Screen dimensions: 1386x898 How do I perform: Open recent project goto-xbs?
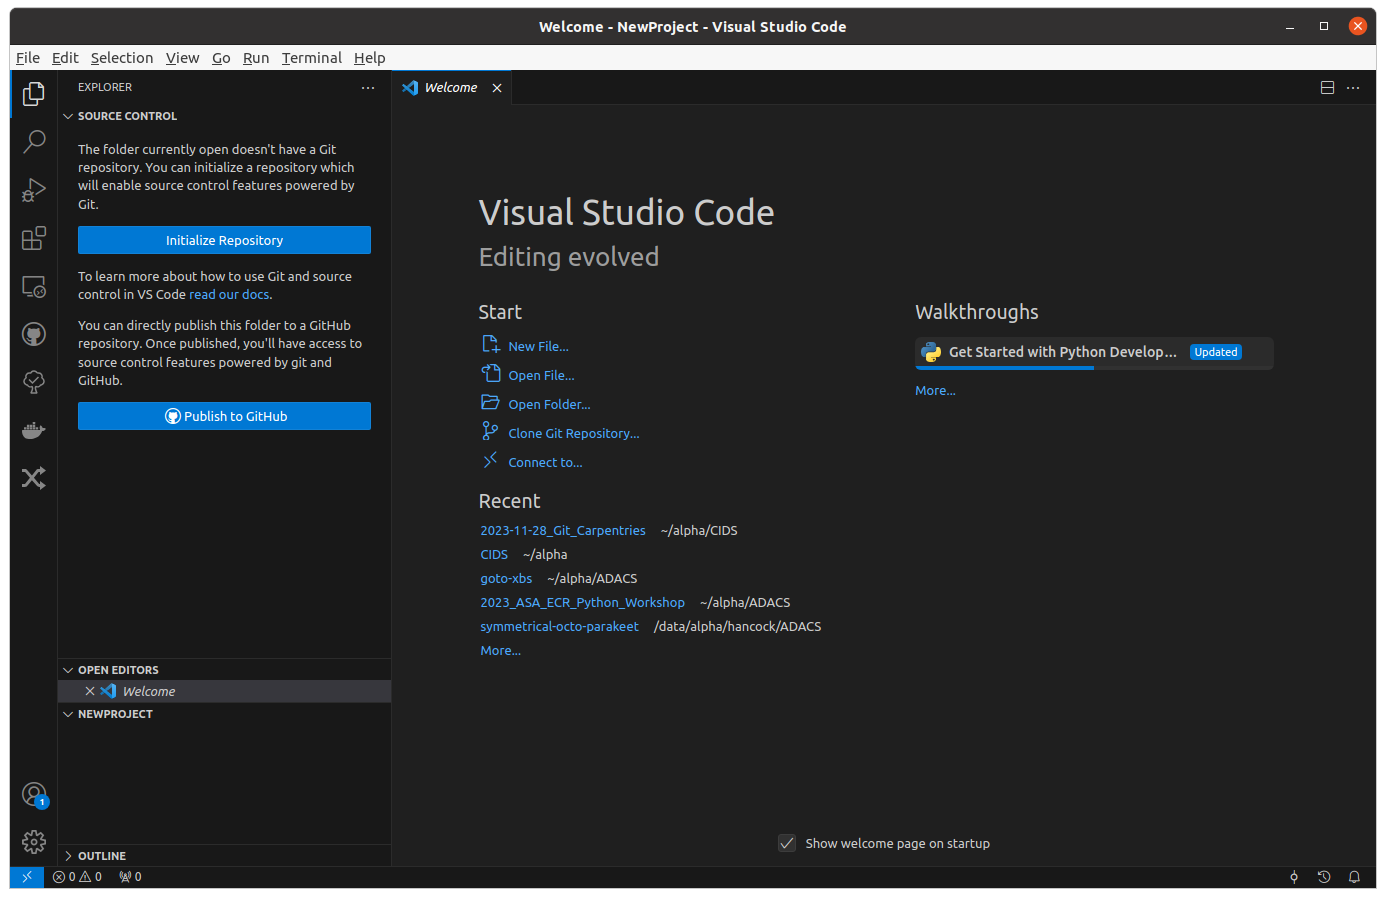pos(506,578)
